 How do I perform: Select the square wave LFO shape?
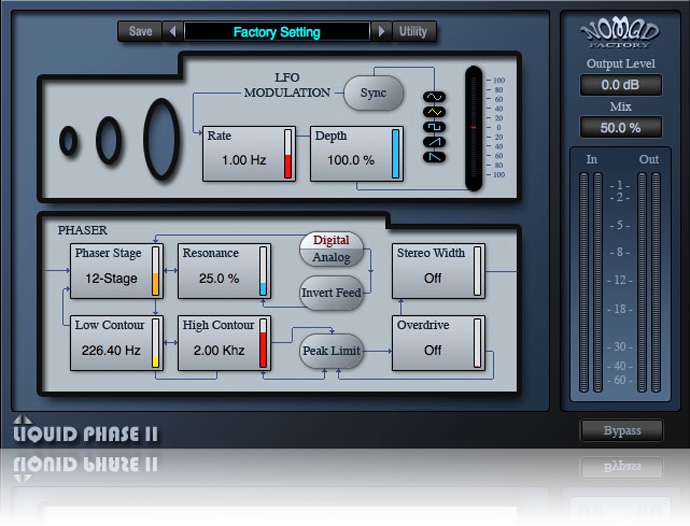[x=435, y=127]
